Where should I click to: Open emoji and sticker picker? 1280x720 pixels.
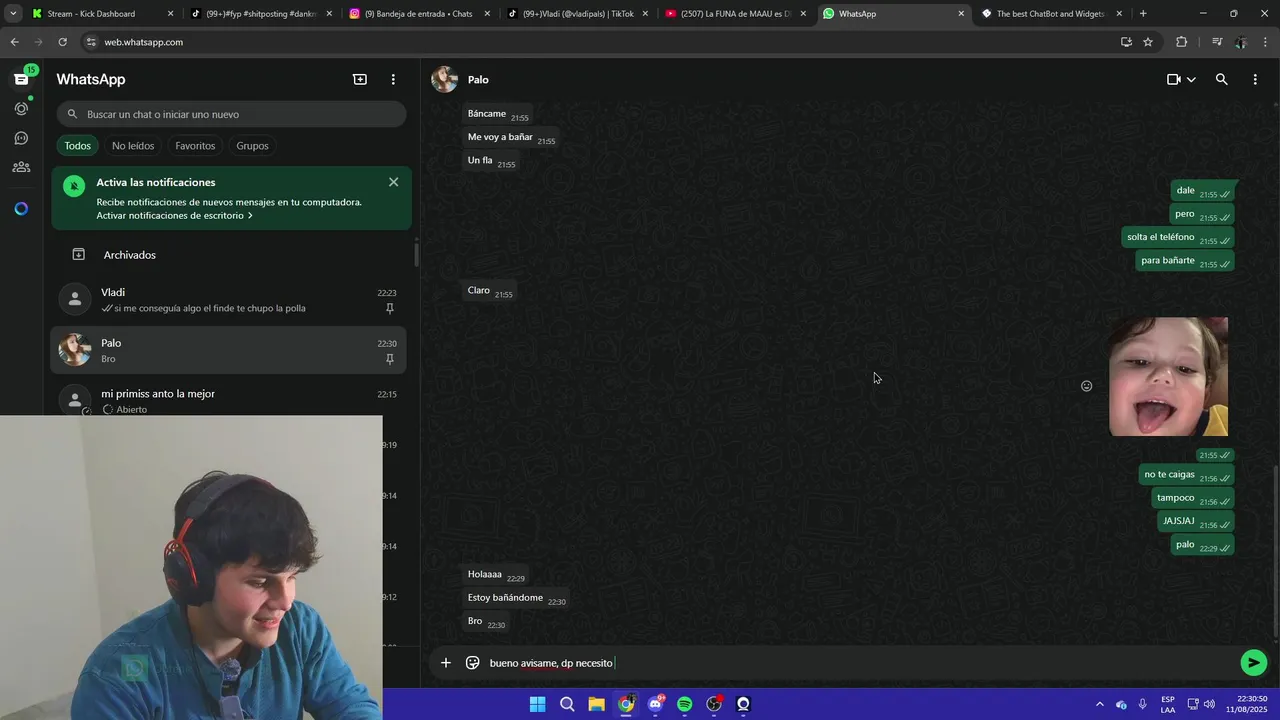(473, 662)
